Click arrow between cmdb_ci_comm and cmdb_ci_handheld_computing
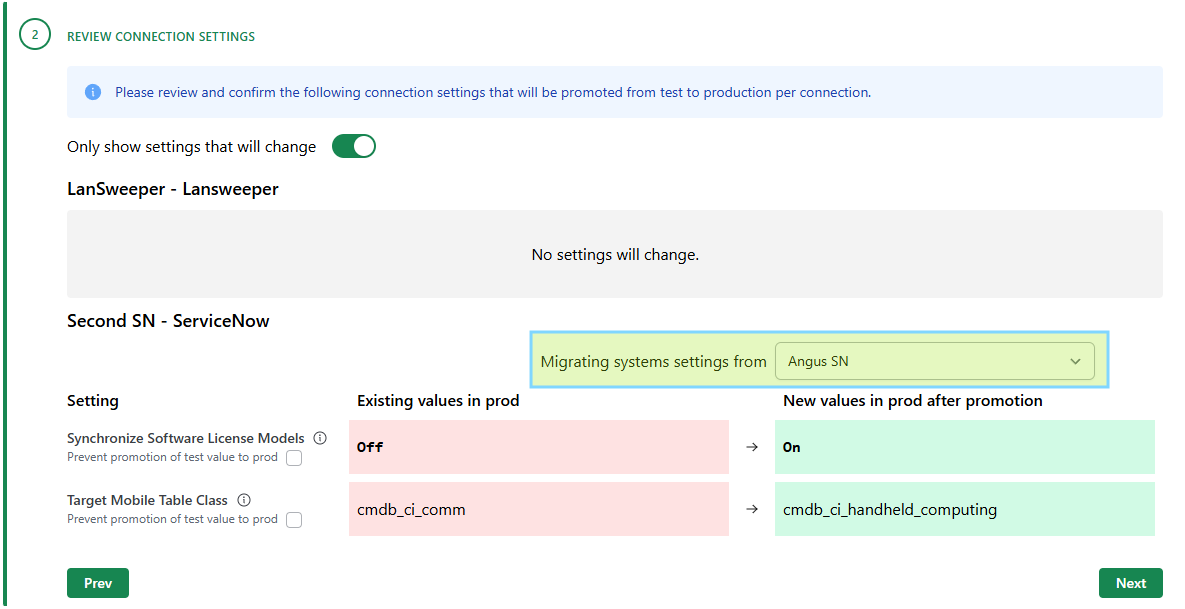Image resolution: width=1185 pixels, height=609 pixels. pyautogui.click(x=752, y=509)
